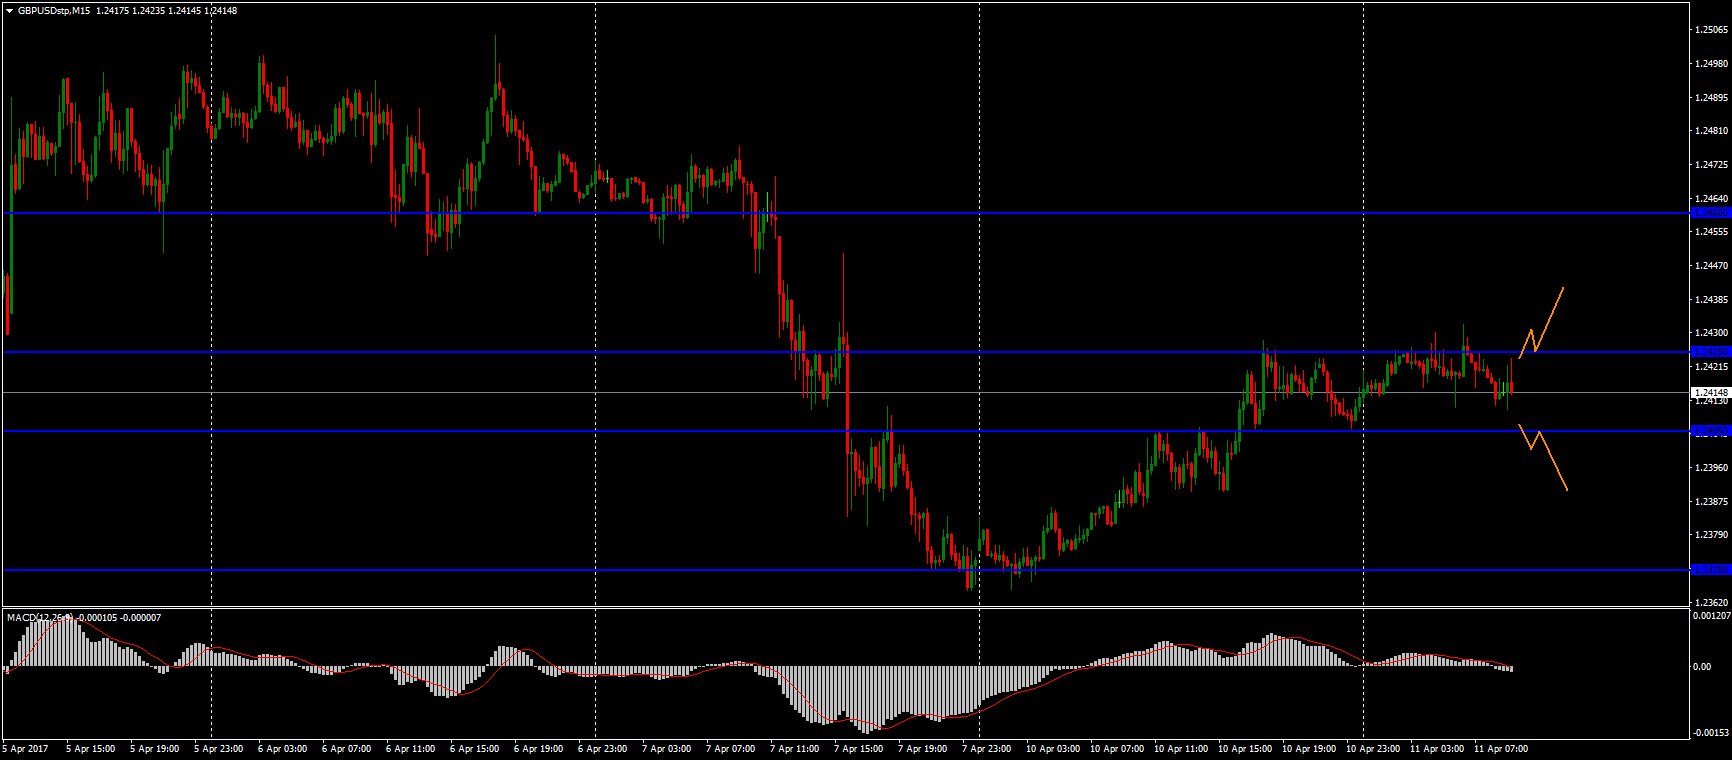Click the 10 Apr 19:00 time label

tap(1309, 749)
